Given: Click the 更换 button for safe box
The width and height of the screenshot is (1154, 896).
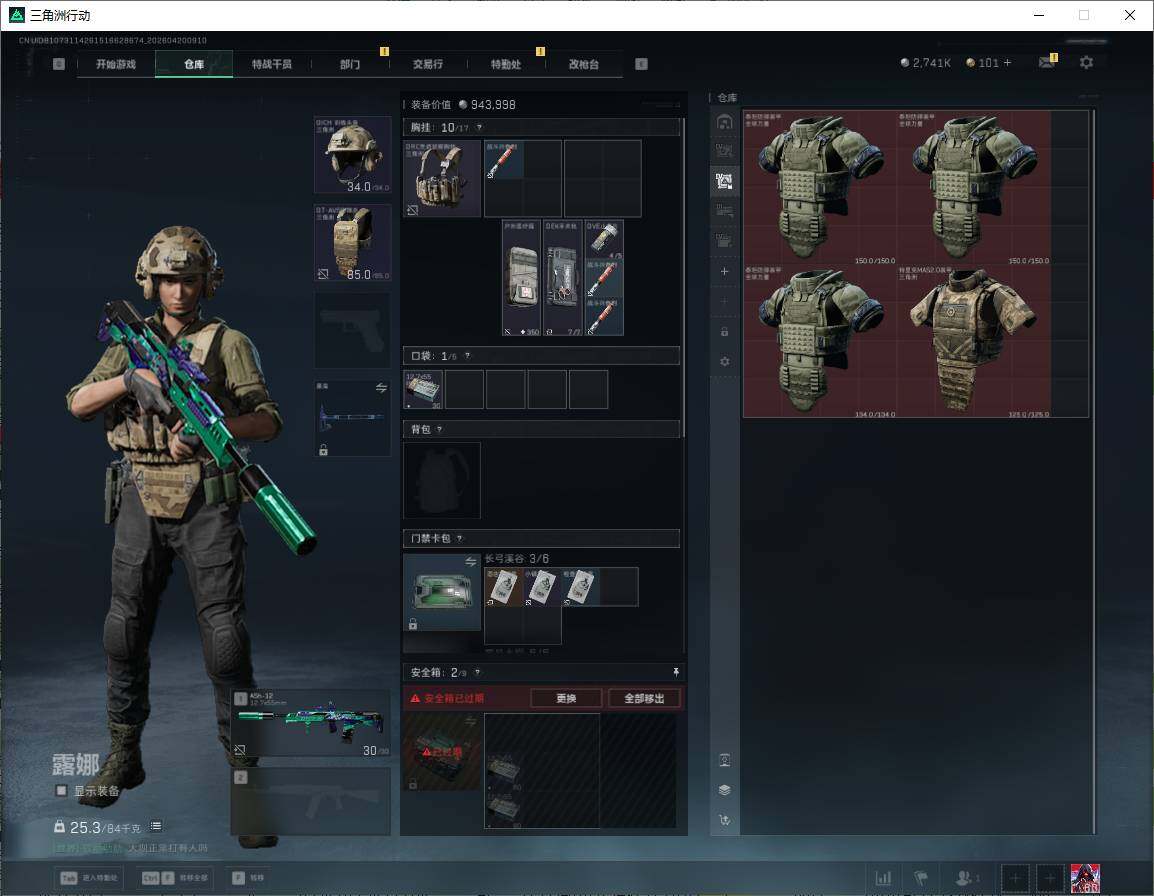Looking at the screenshot, I should coord(567,698).
